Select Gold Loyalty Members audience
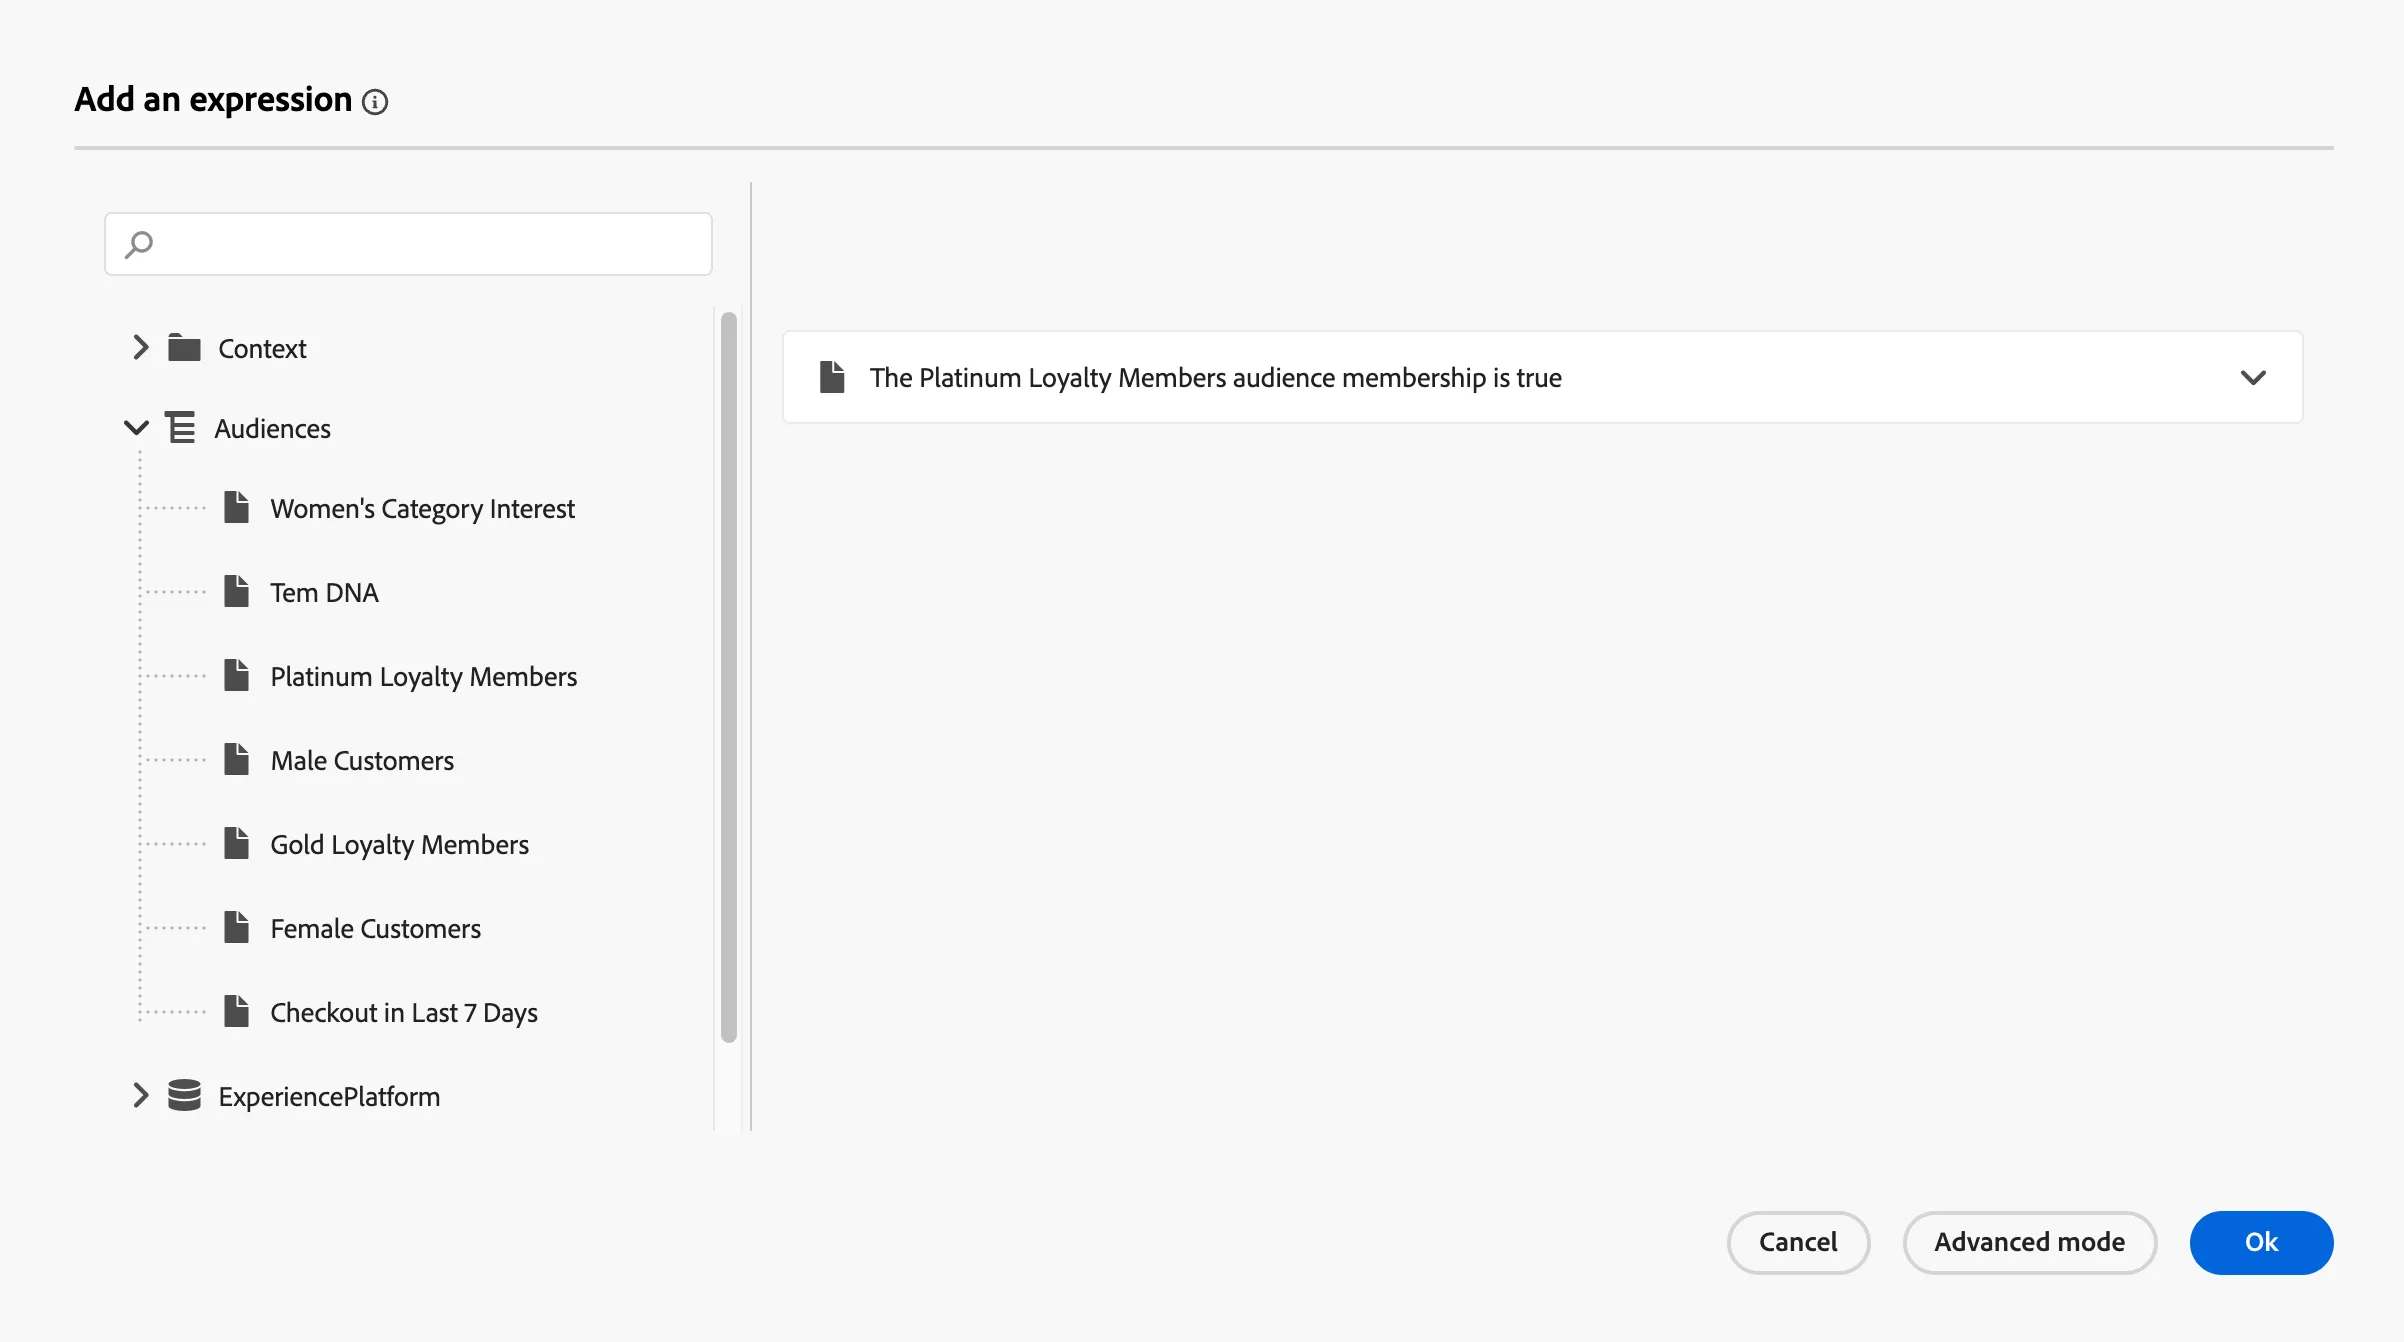This screenshot has width=2404, height=1342. point(400,845)
